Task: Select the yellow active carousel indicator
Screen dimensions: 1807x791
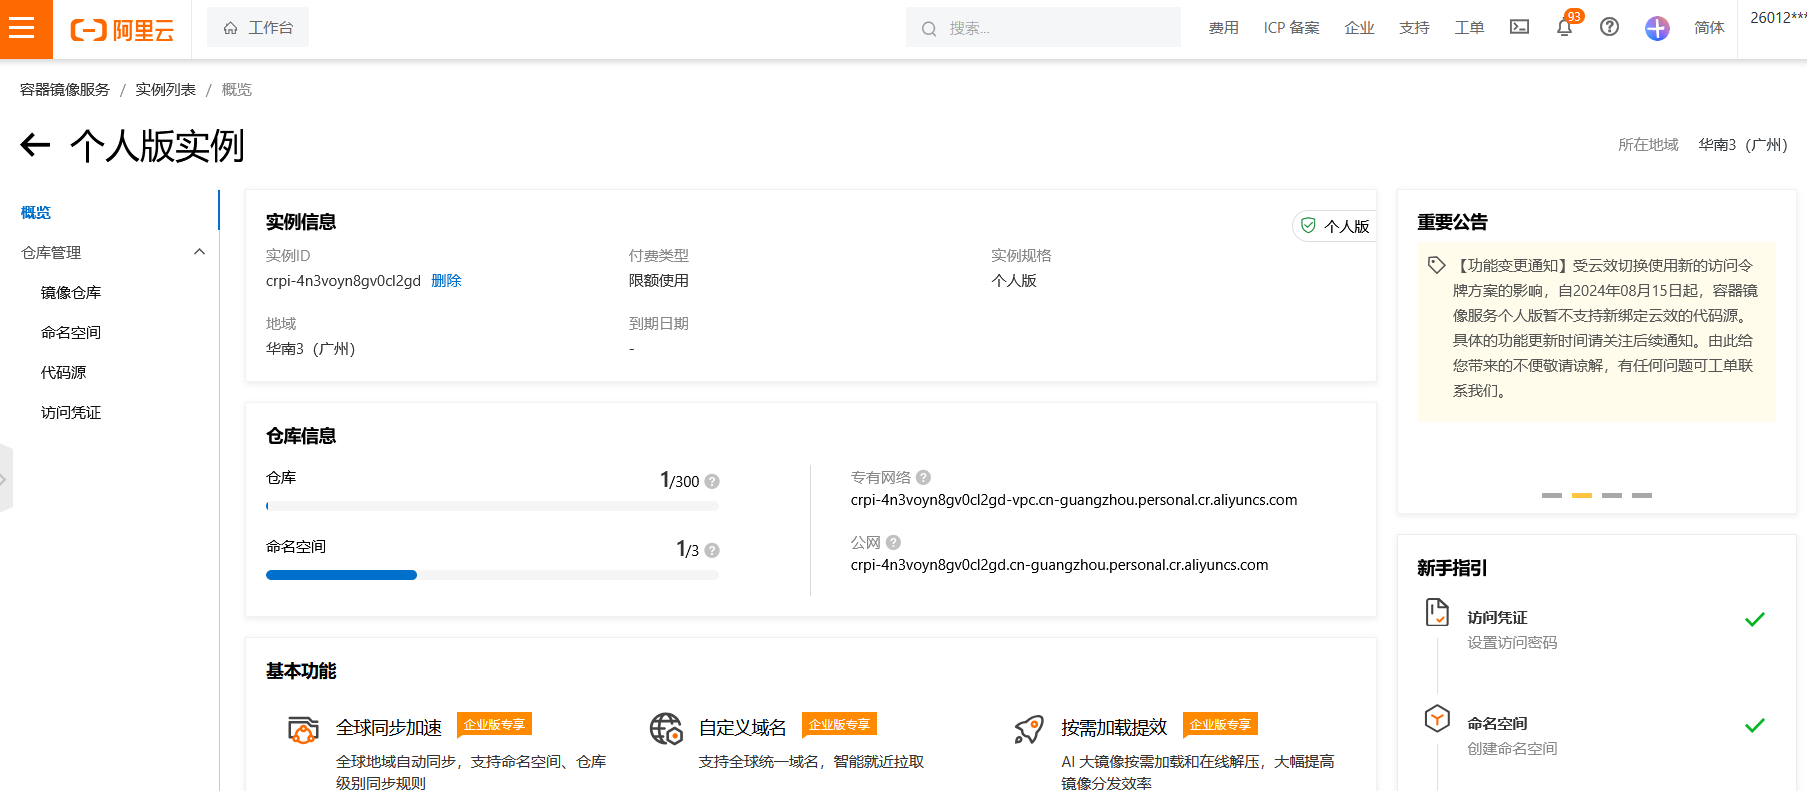Action: point(1582,495)
